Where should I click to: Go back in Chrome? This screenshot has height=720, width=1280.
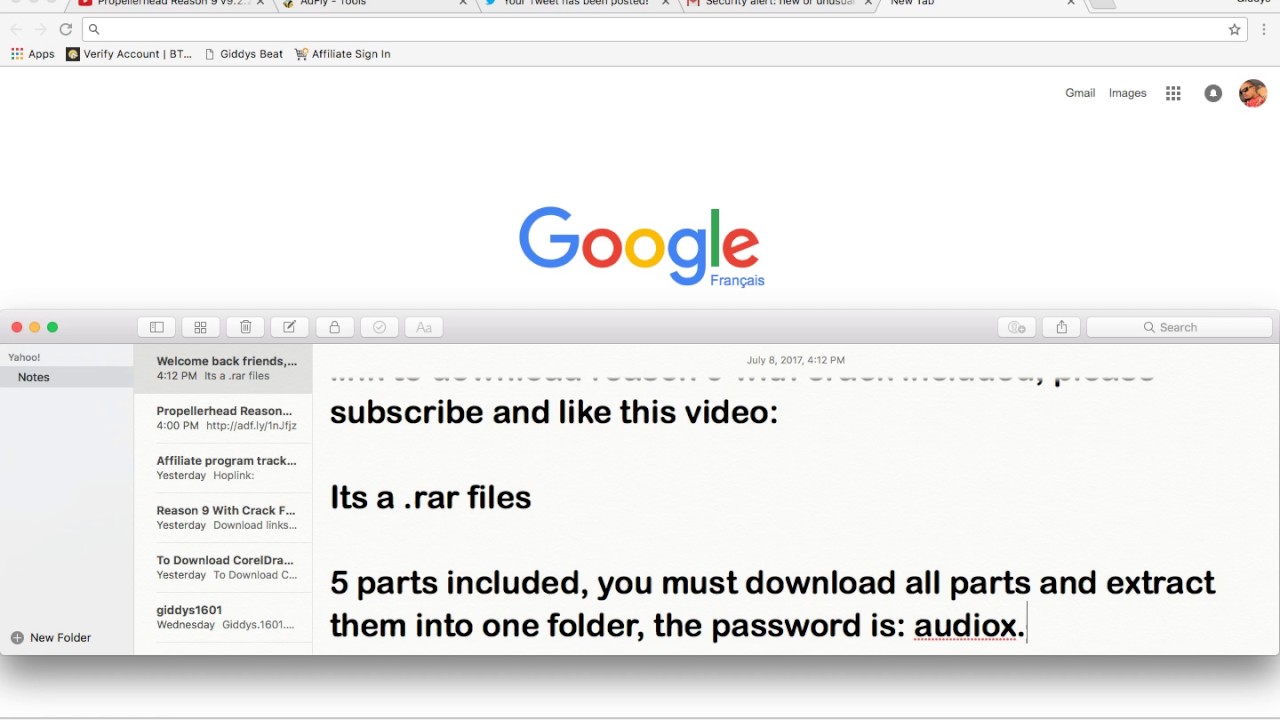click(x=16, y=29)
